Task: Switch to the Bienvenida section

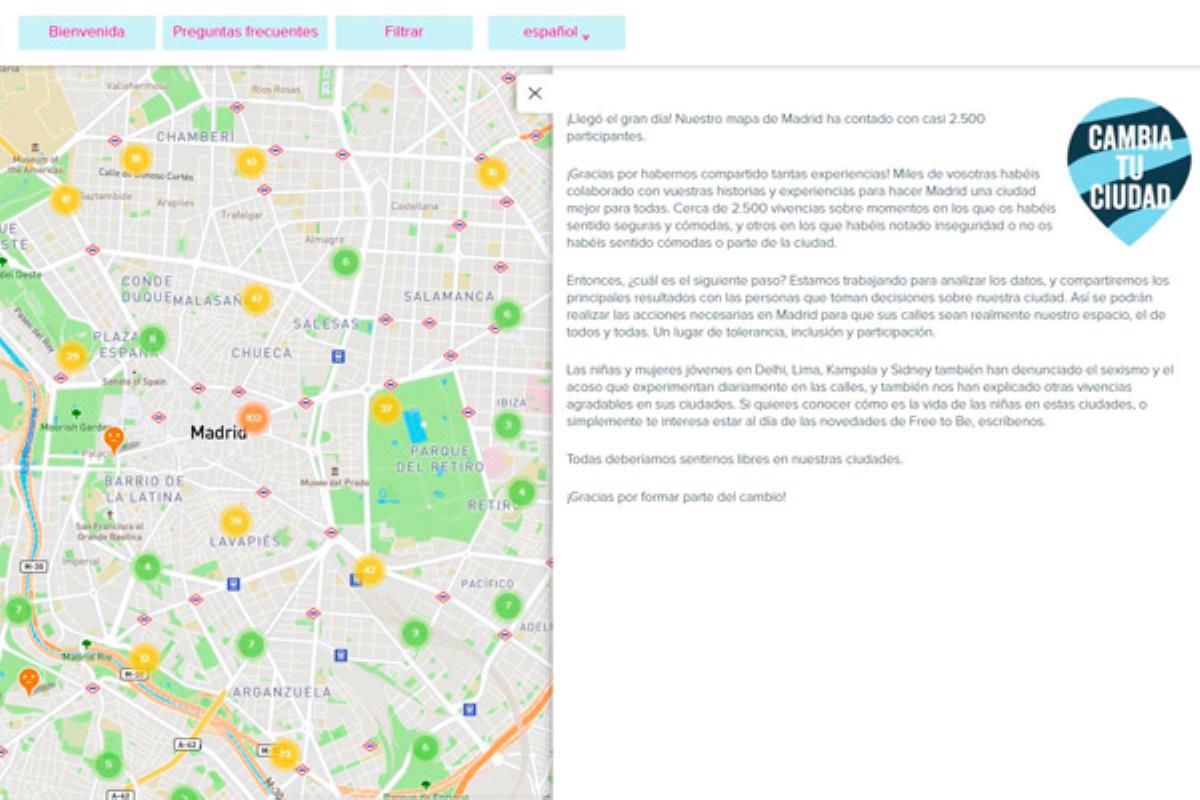Action: (x=86, y=31)
